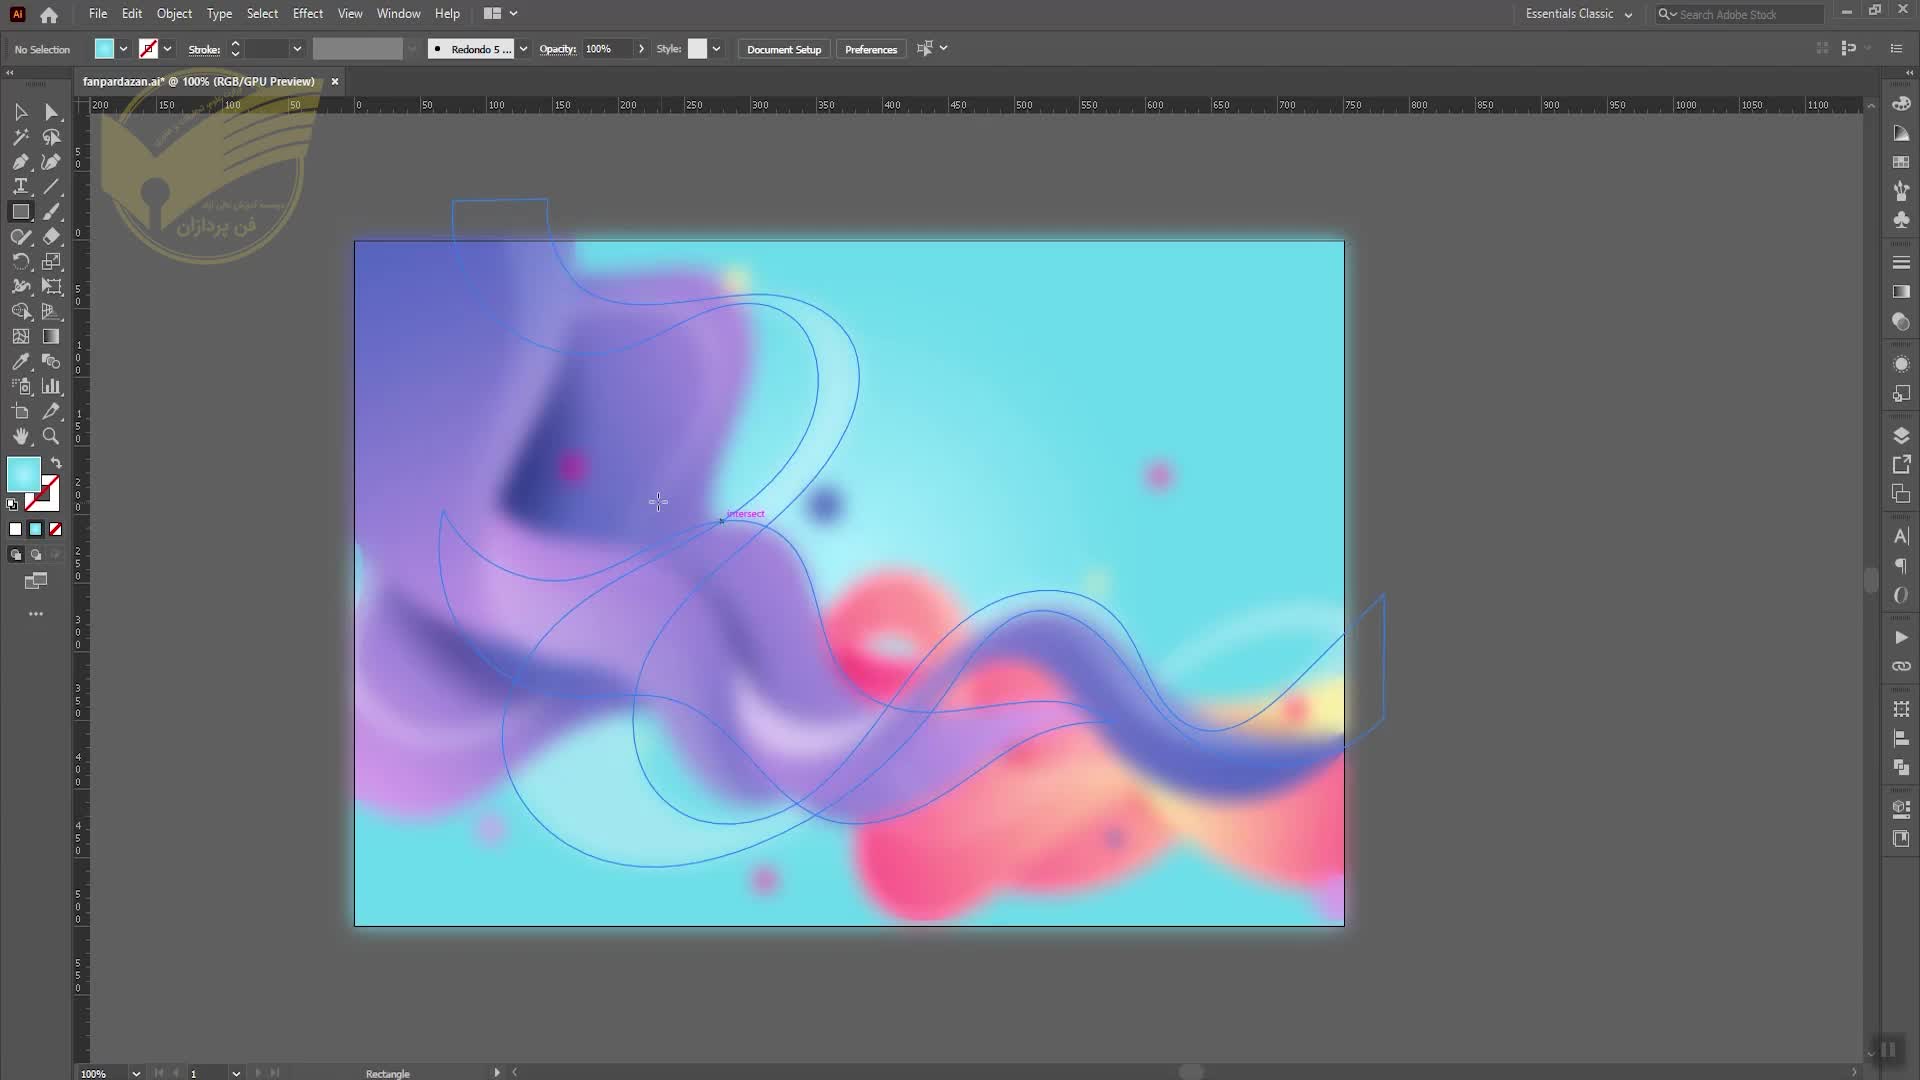1920x1080 pixels.
Task: Choose the Magic Wand tool
Action: click(20, 137)
